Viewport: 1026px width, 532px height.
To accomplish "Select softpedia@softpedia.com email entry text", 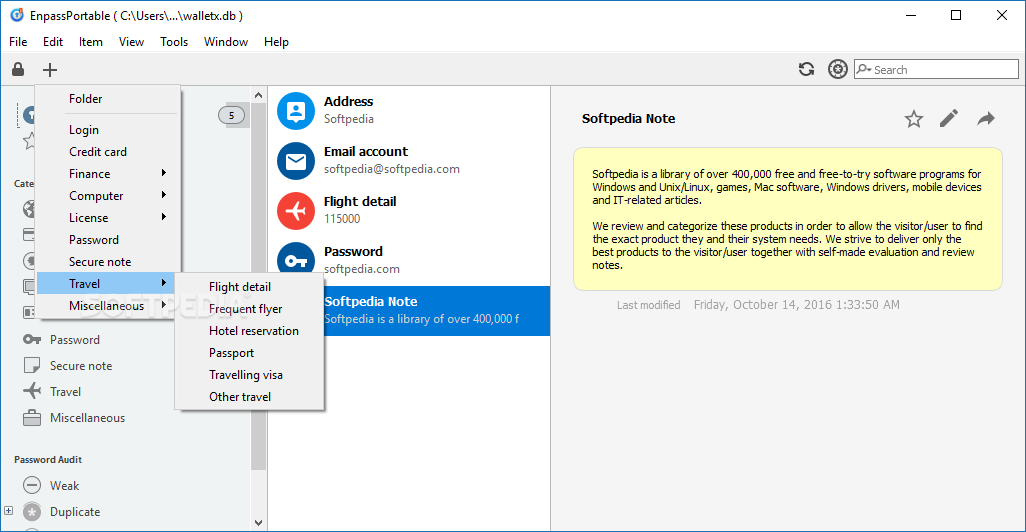I will click(391, 169).
